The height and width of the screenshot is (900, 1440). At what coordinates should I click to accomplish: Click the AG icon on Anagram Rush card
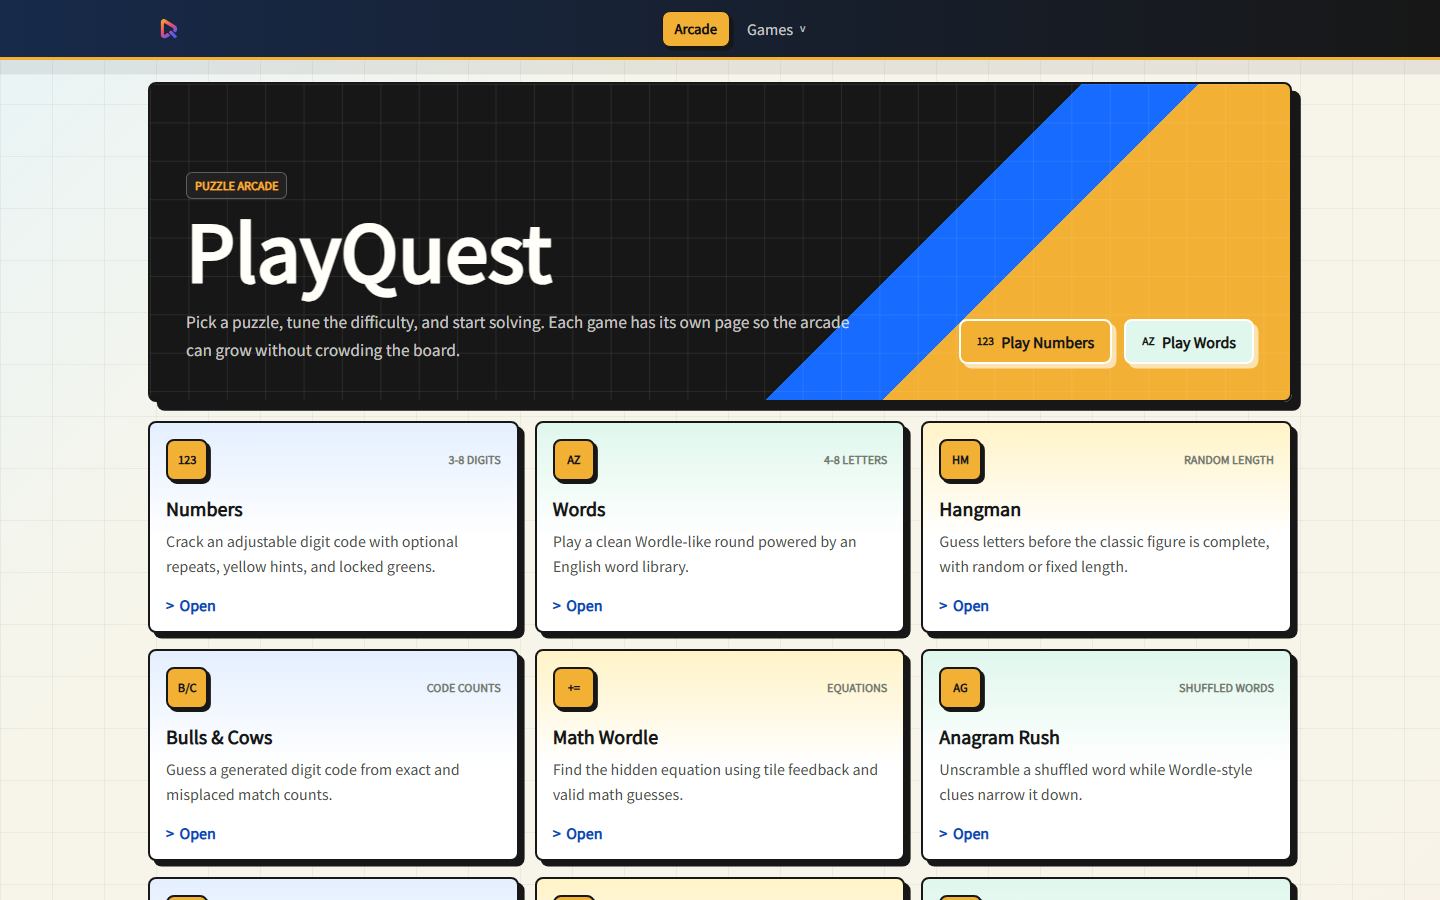click(960, 688)
